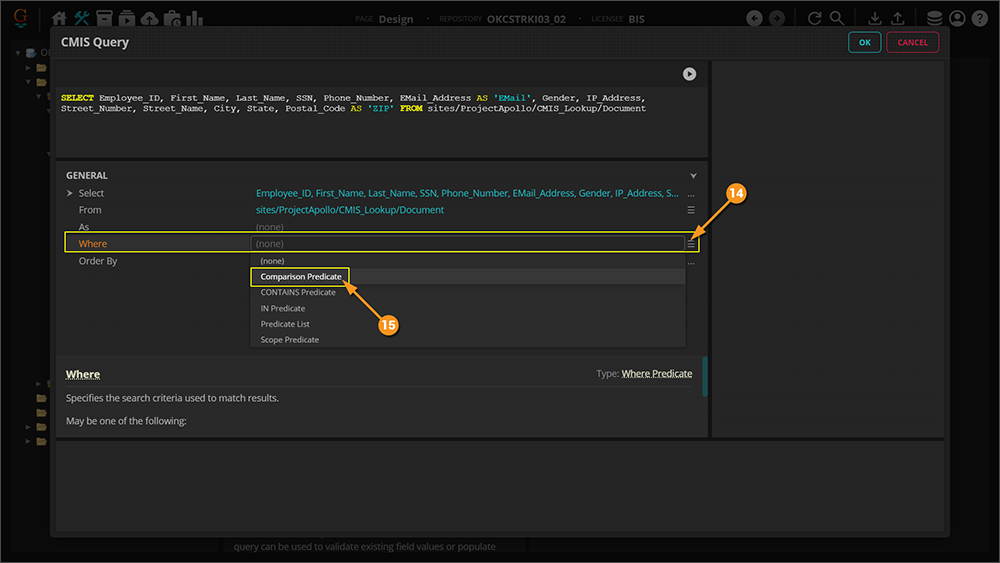Select Scope Predicate in dropdown list
This screenshot has width=1000, height=563.
(x=290, y=340)
